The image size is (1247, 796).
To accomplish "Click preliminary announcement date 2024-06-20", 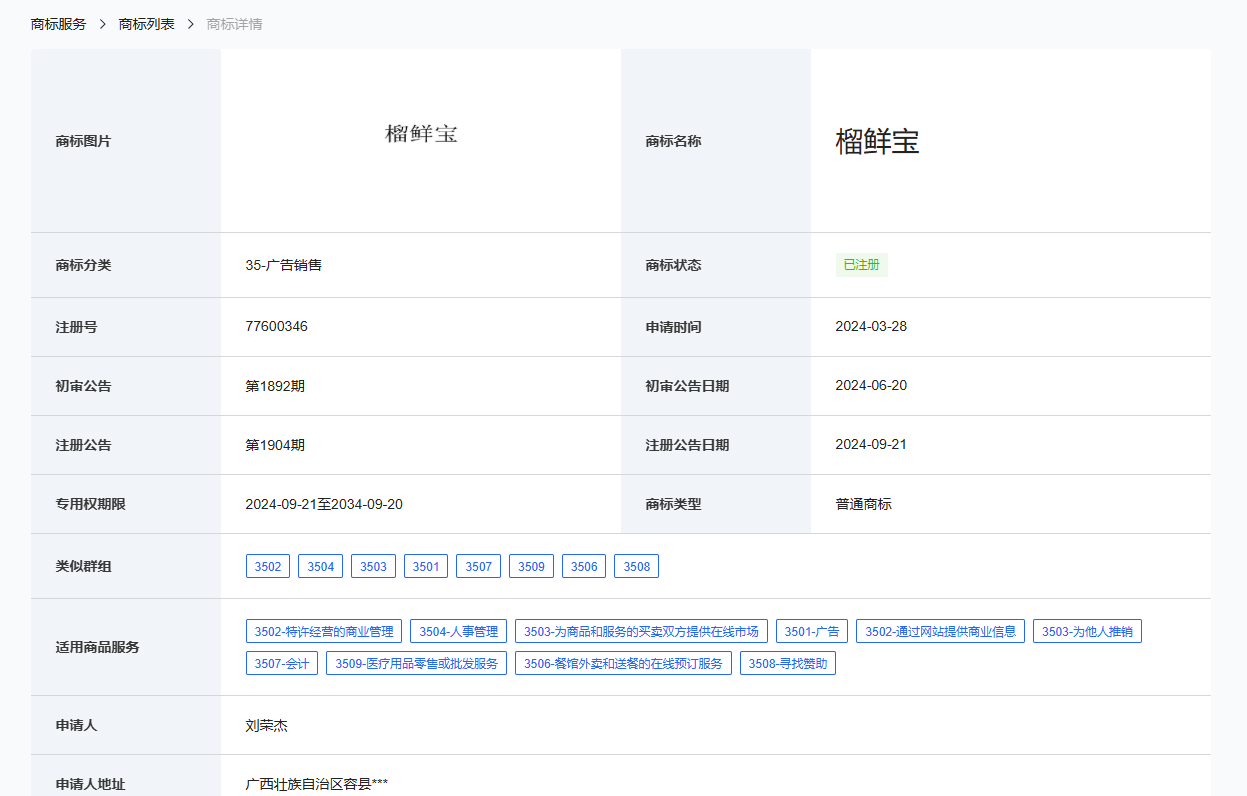I will pos(871,385).
